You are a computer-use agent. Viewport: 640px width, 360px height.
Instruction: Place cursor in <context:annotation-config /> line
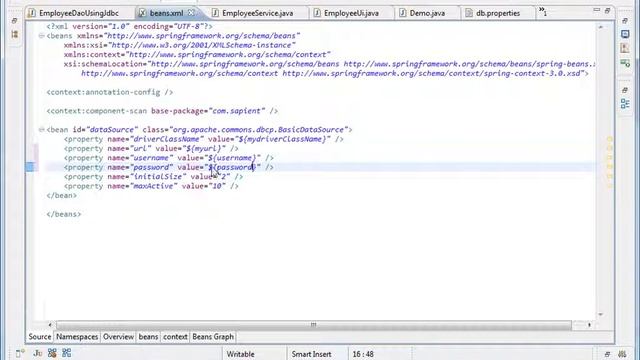click(110, 92)
